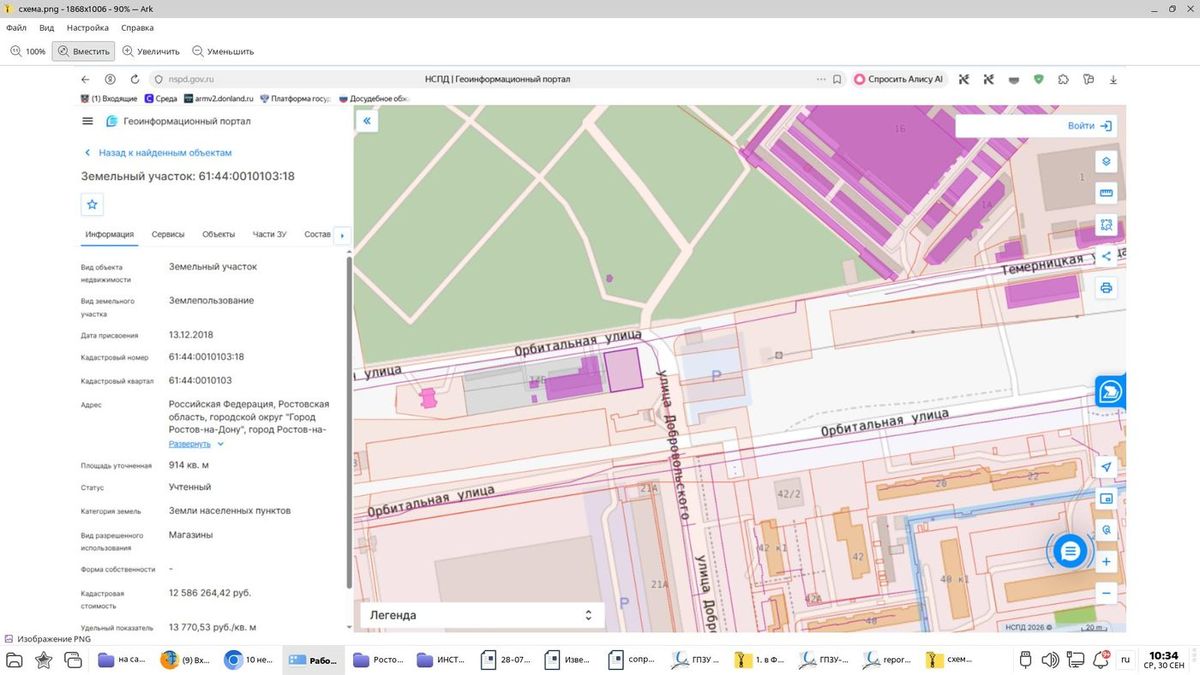Viewport: 1200px width, 675px height.
Task: Zoom out the map with minus button
Action: click(1106, 593)
